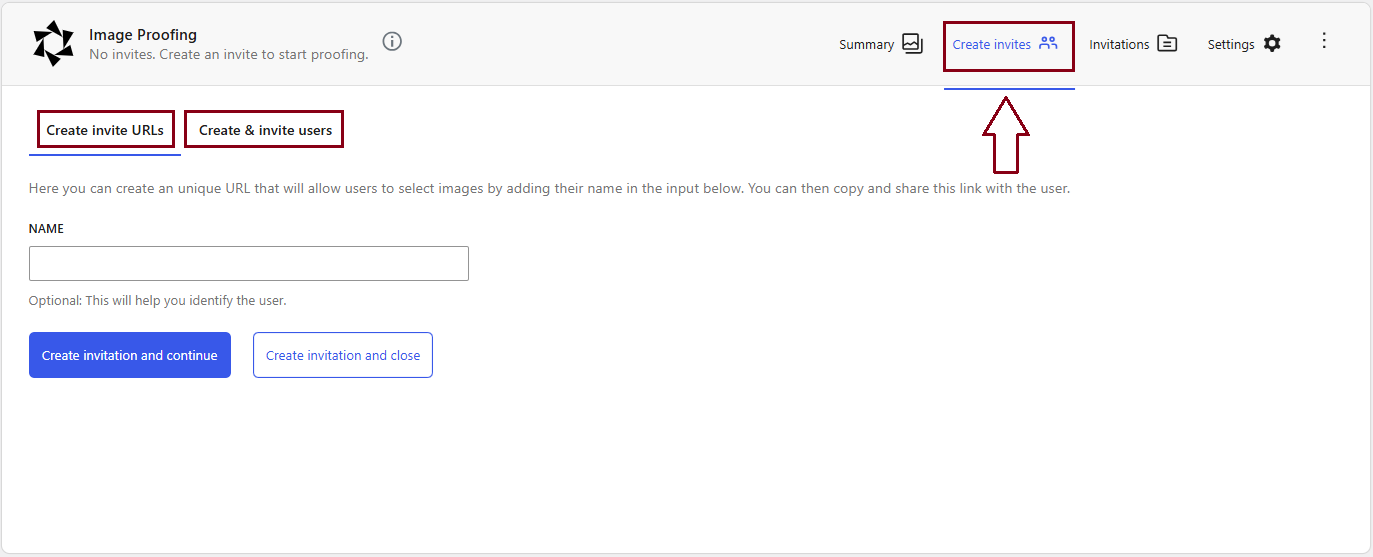Viewport: 1373px width, 557px height.
Task: Open the info circle icon beside the title
Action: (x=392, y=41)
